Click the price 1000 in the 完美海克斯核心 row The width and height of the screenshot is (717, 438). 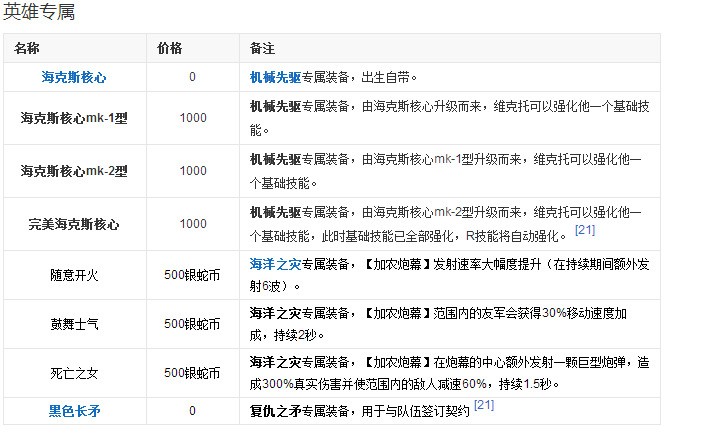click(x=193, y=224)
